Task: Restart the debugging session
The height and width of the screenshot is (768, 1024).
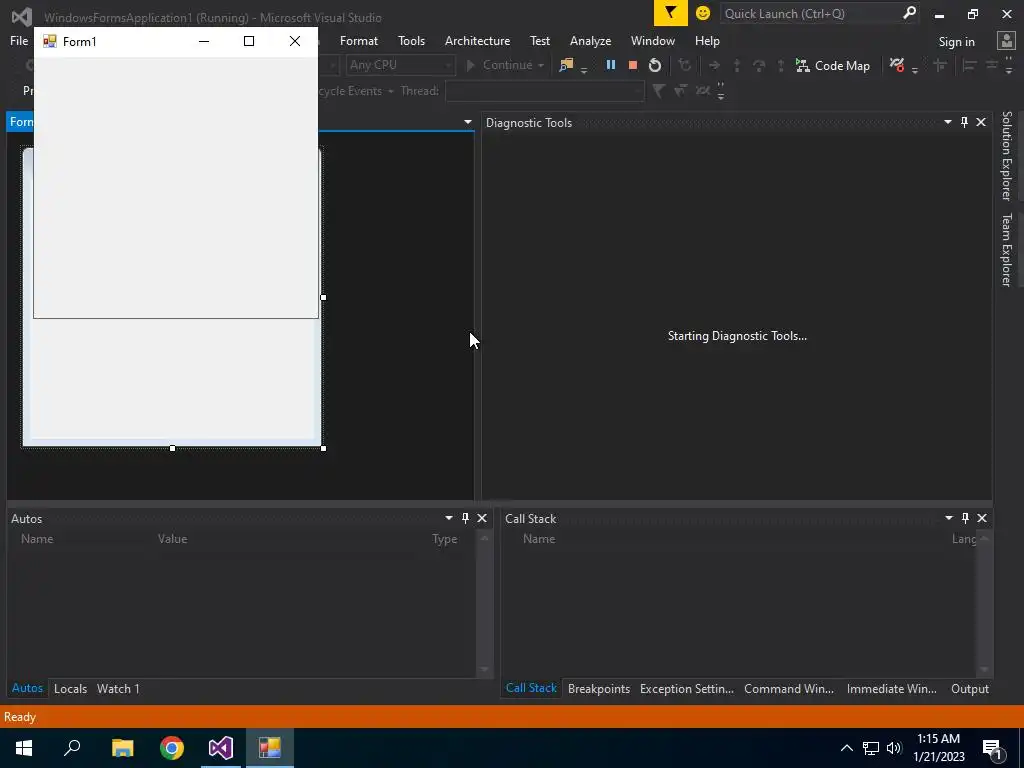Action: pos(654,65)
